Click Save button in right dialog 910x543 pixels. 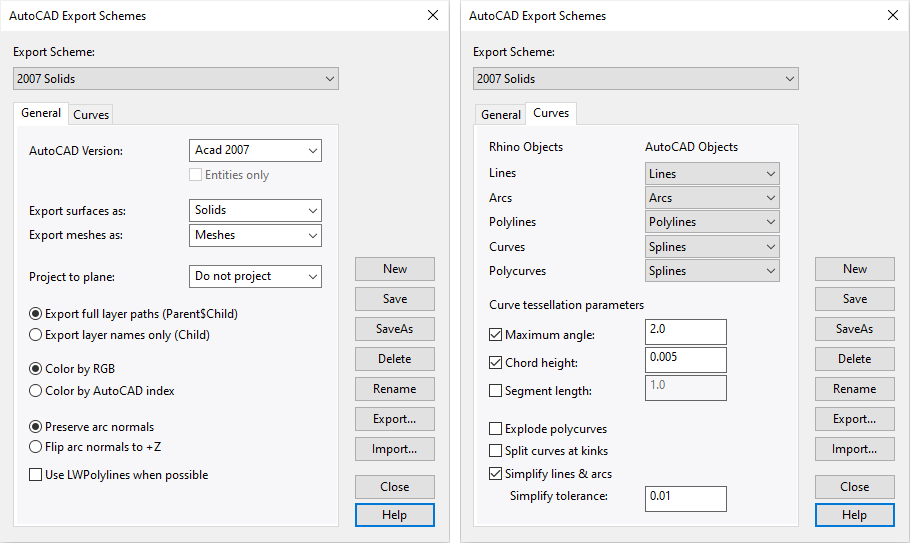click(854, 299)
